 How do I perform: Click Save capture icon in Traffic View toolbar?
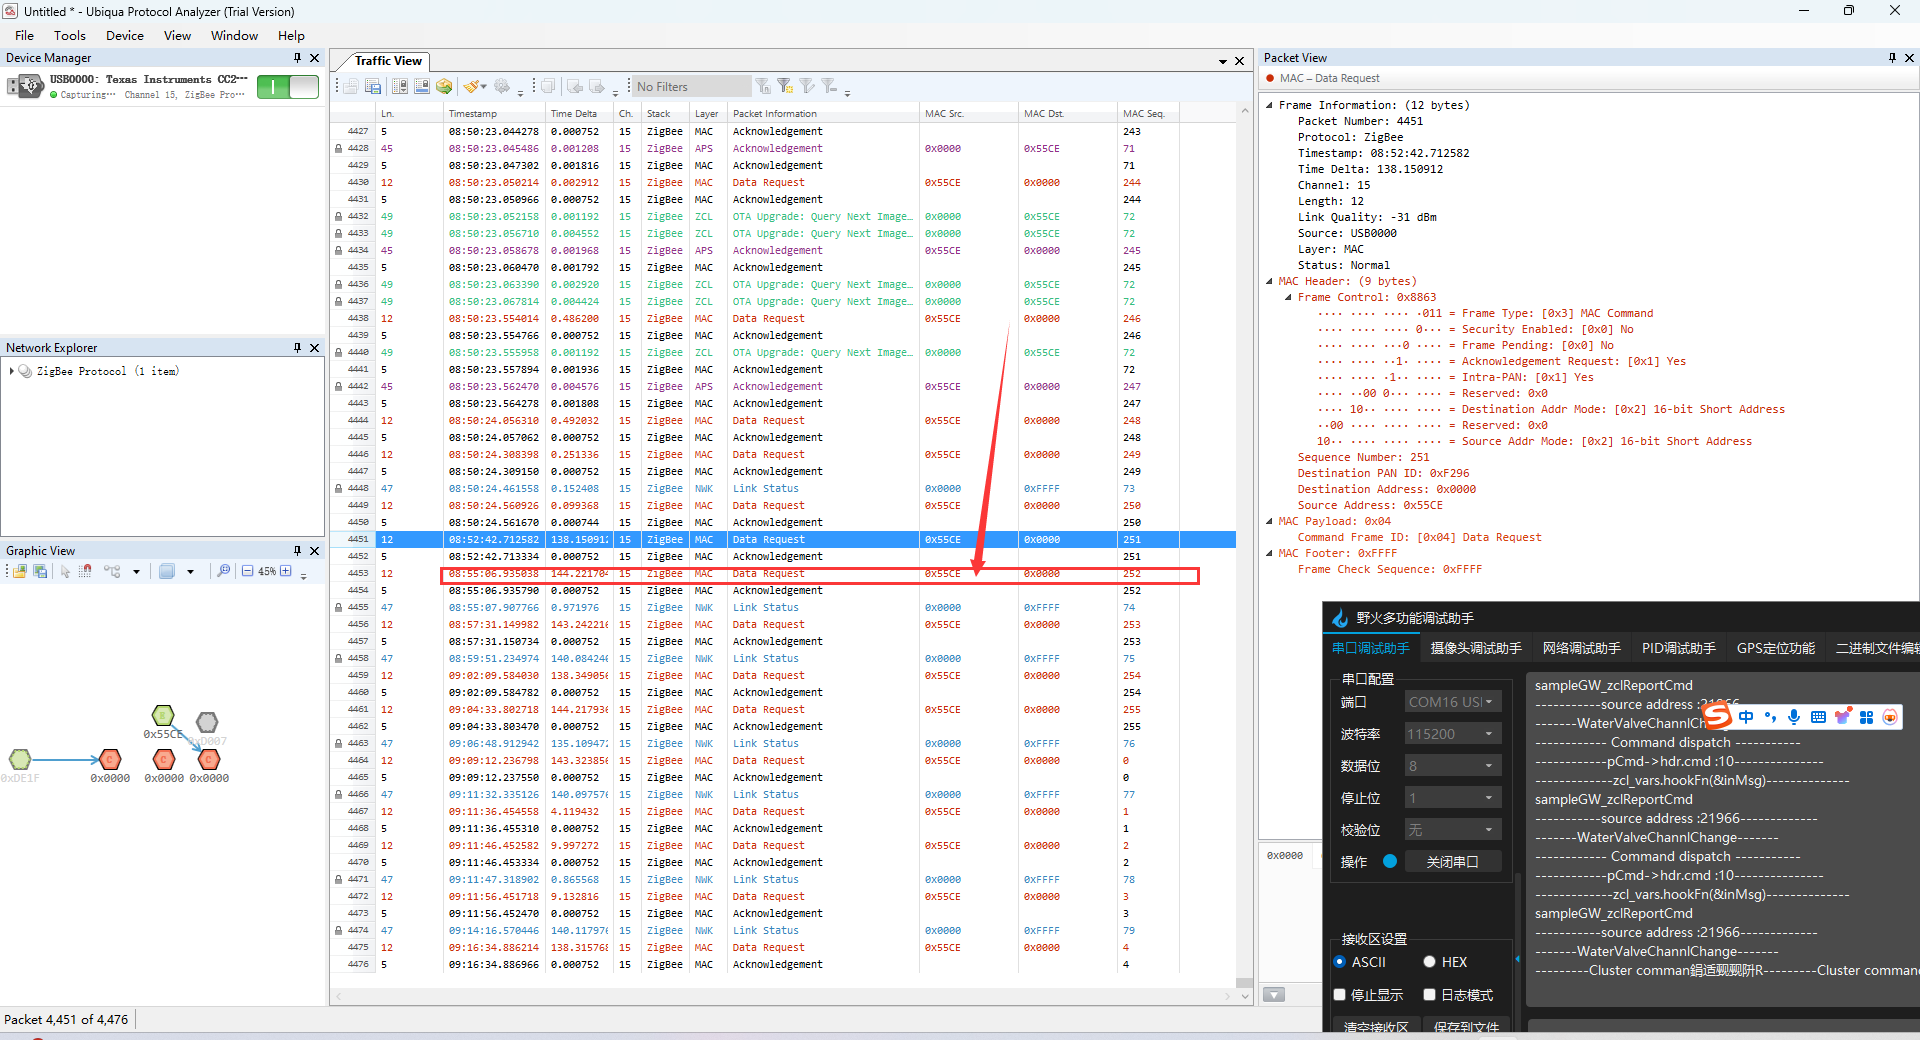373,87
